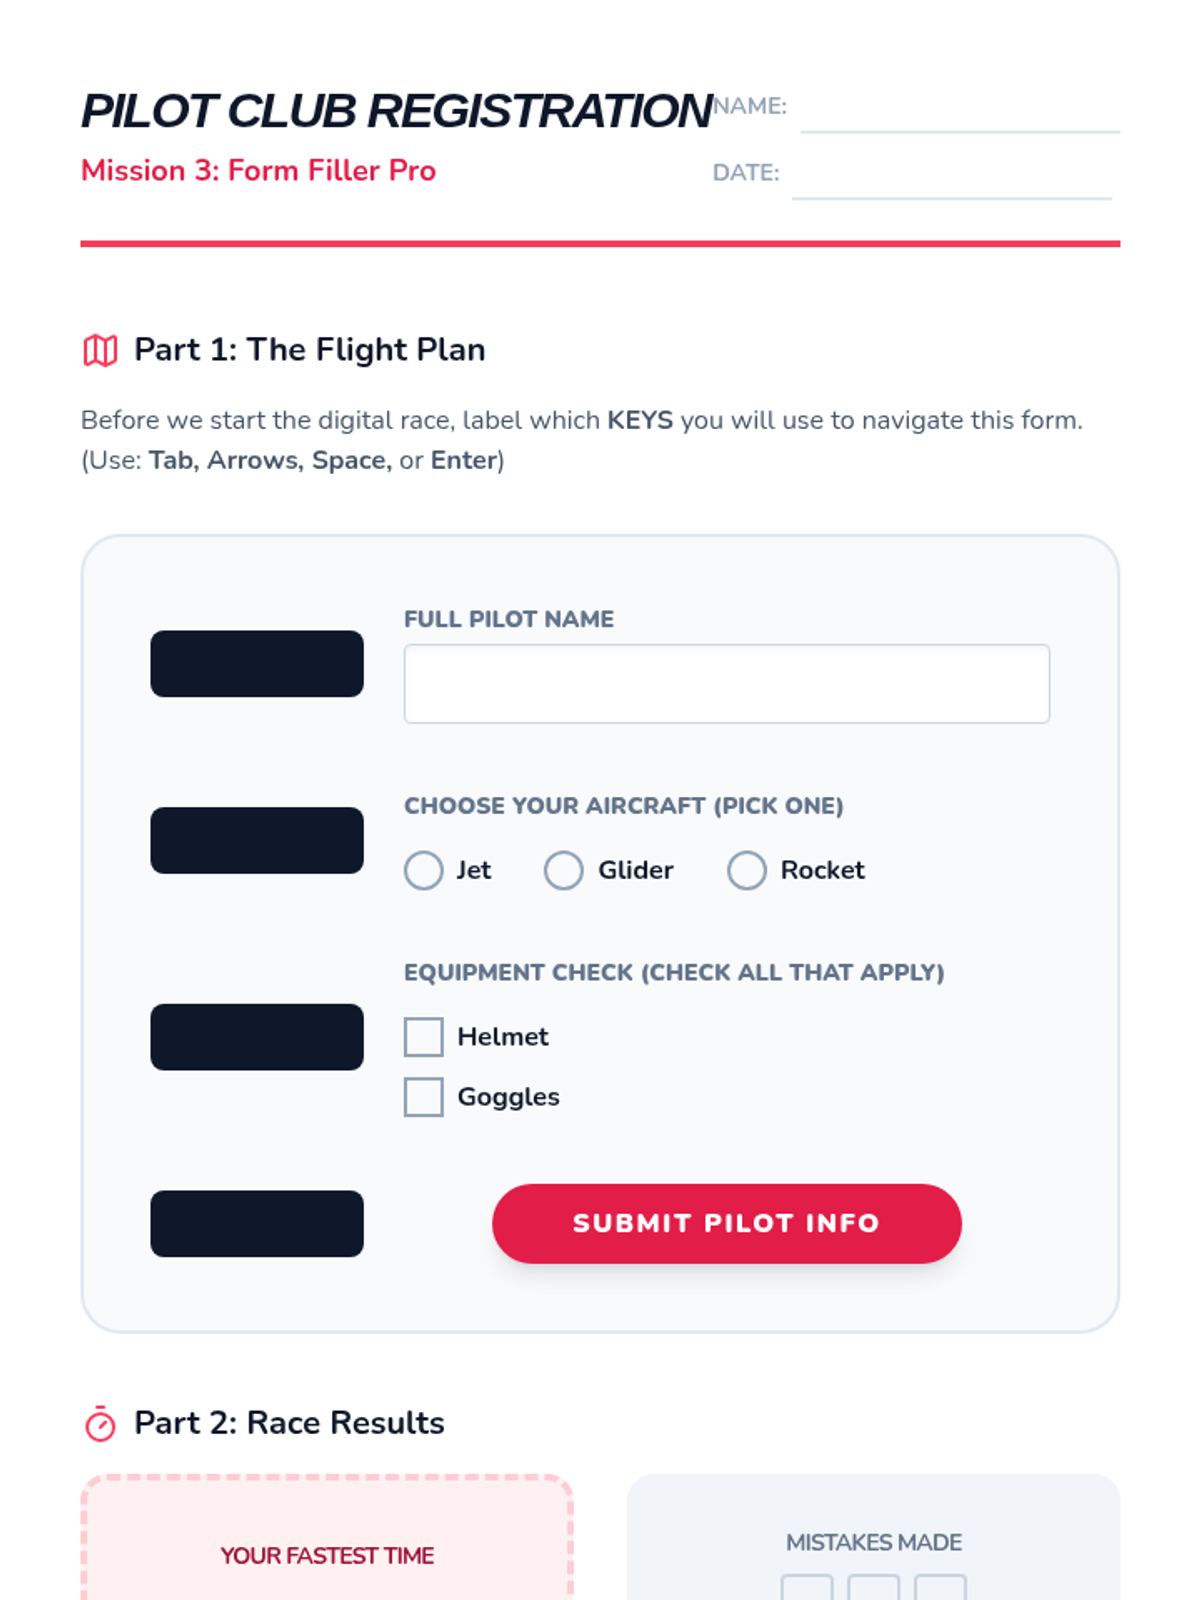The height and width of the screenshot is (1600, 1200).
Task: Click the map icon beside Part 1
Action: pos(100,350)
